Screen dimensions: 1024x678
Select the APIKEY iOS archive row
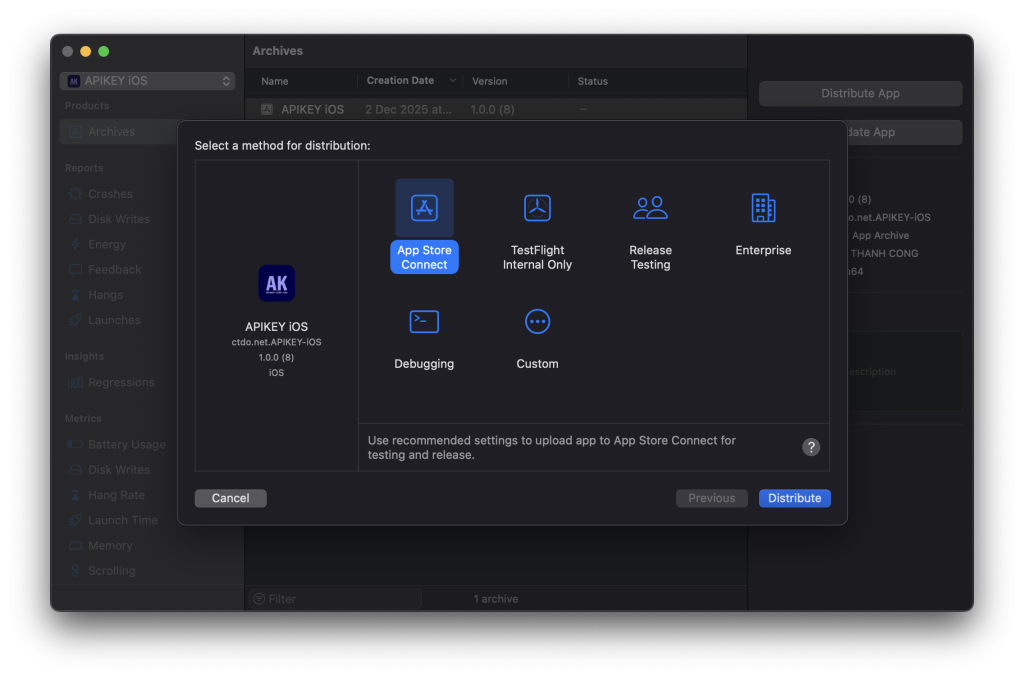[x=312, y=109]
